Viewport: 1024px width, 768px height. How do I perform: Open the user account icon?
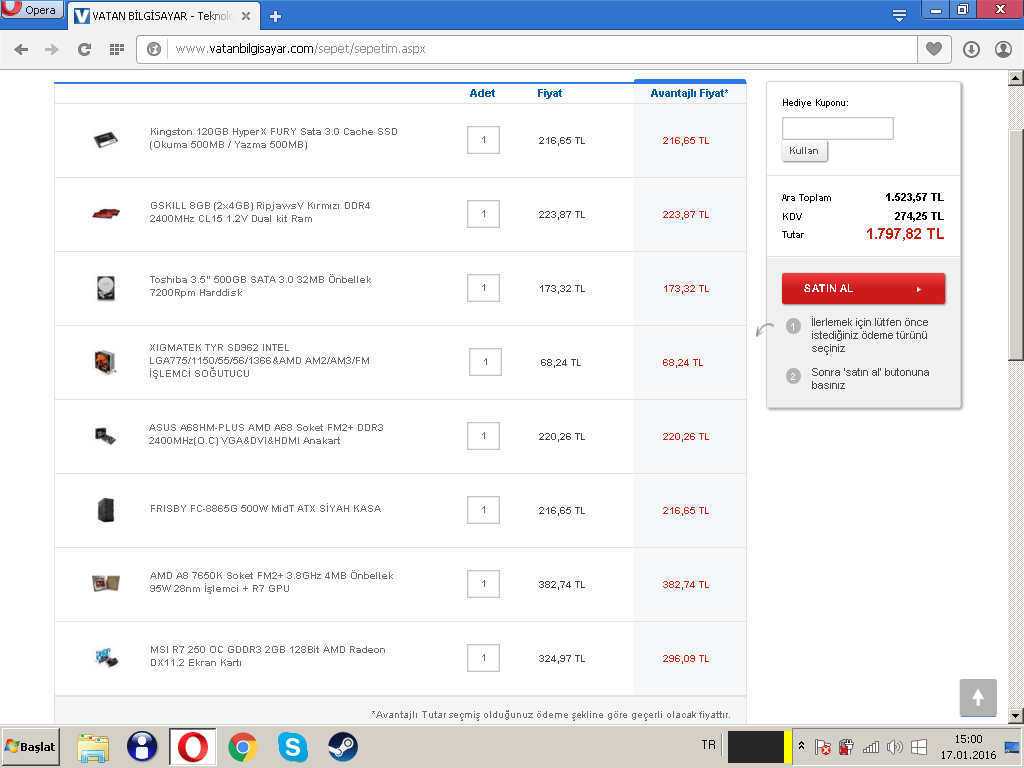pyautogui.click(x=1003, y=49)
